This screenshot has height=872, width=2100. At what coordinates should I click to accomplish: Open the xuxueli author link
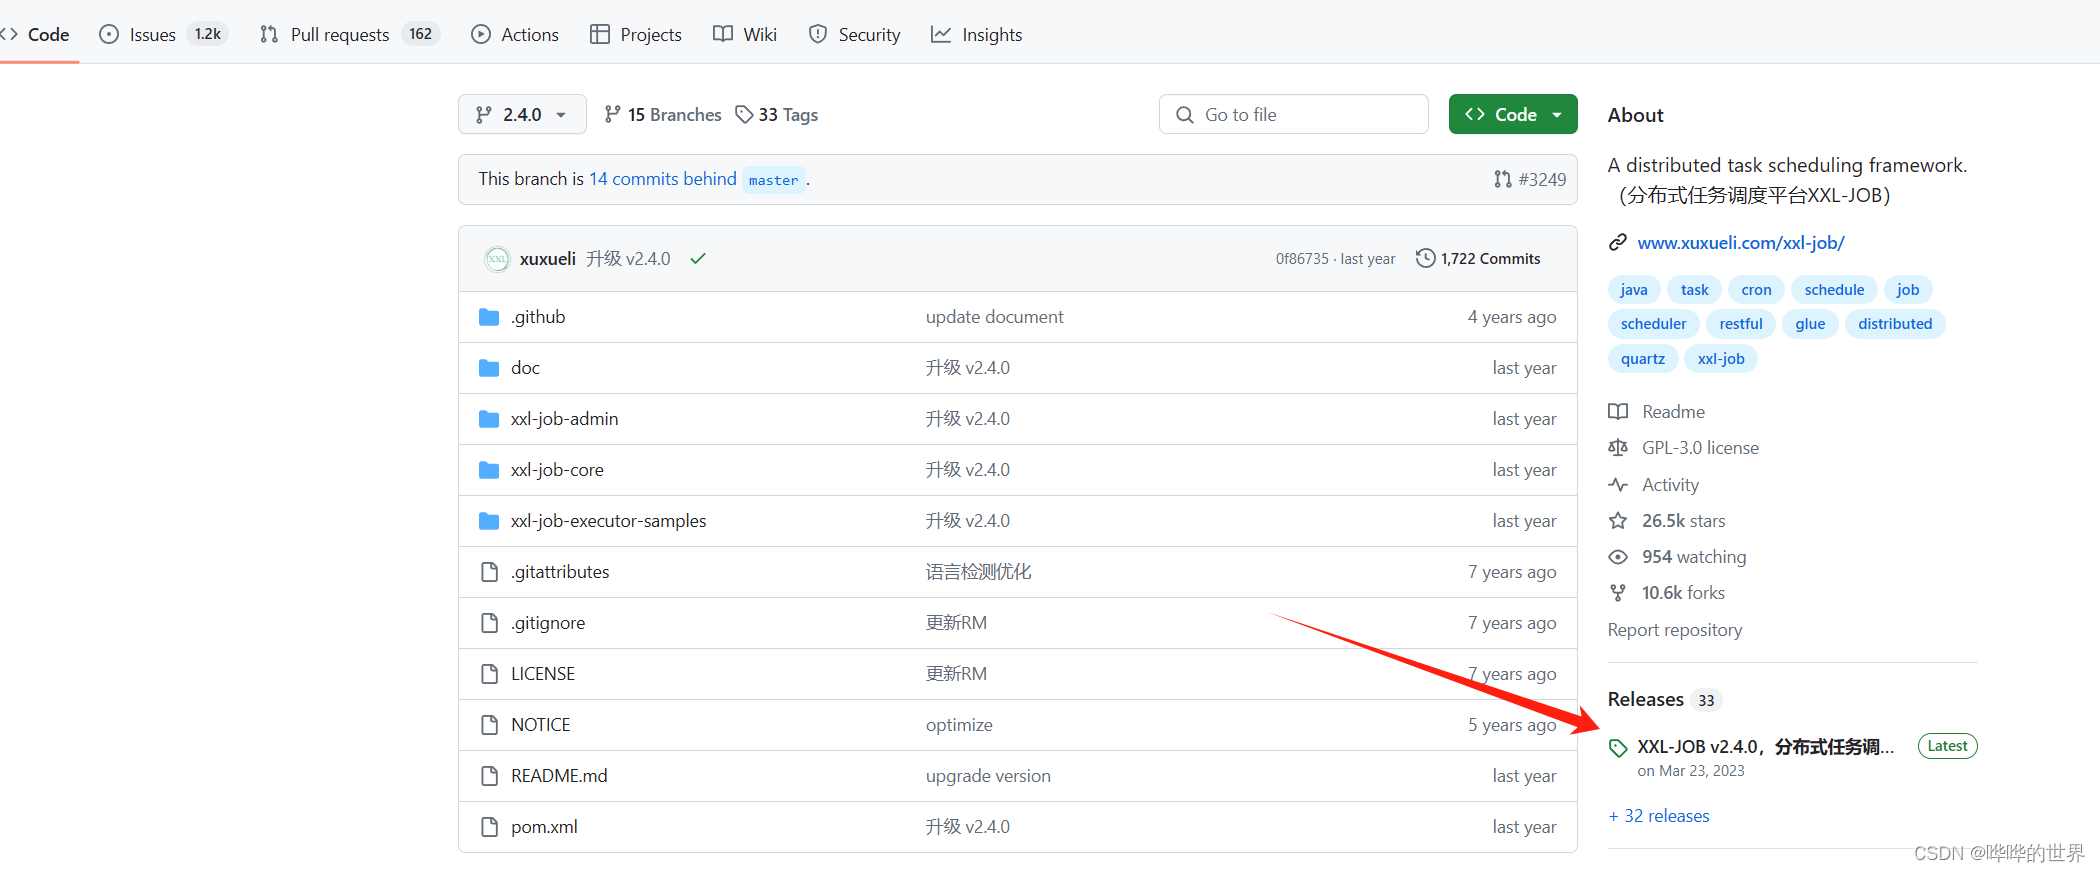point(548,258)
